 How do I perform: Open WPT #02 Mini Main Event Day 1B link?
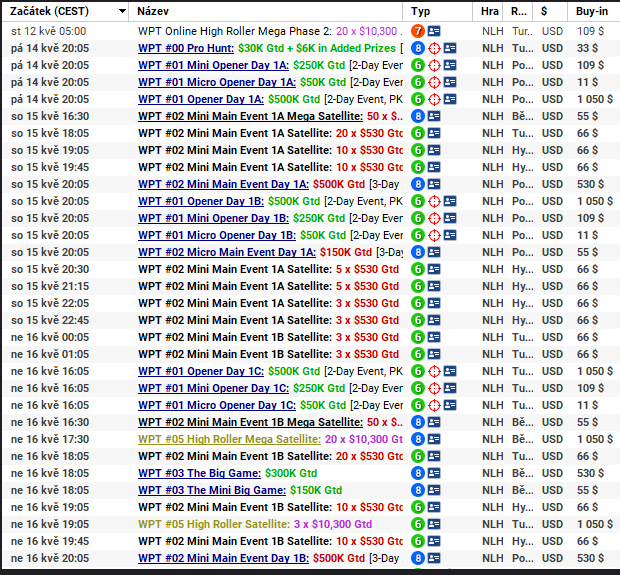223,558
